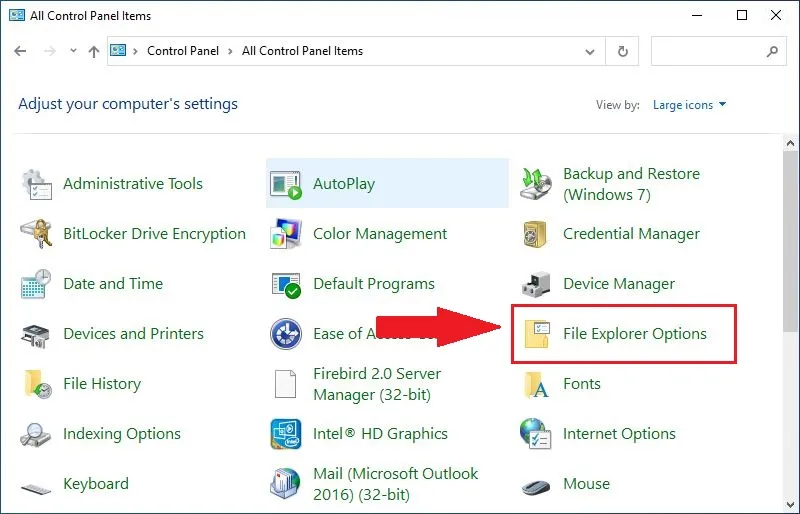This screenshot has width=800, height=514.
Task: Open the File History link
Action: (x=102, y=384)
